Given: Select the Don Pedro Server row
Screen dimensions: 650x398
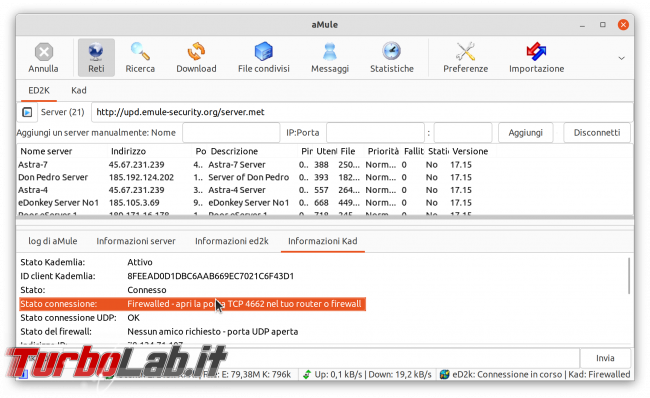Looking at the screenshot, I should pyautogui.click(x=325, y=177).
